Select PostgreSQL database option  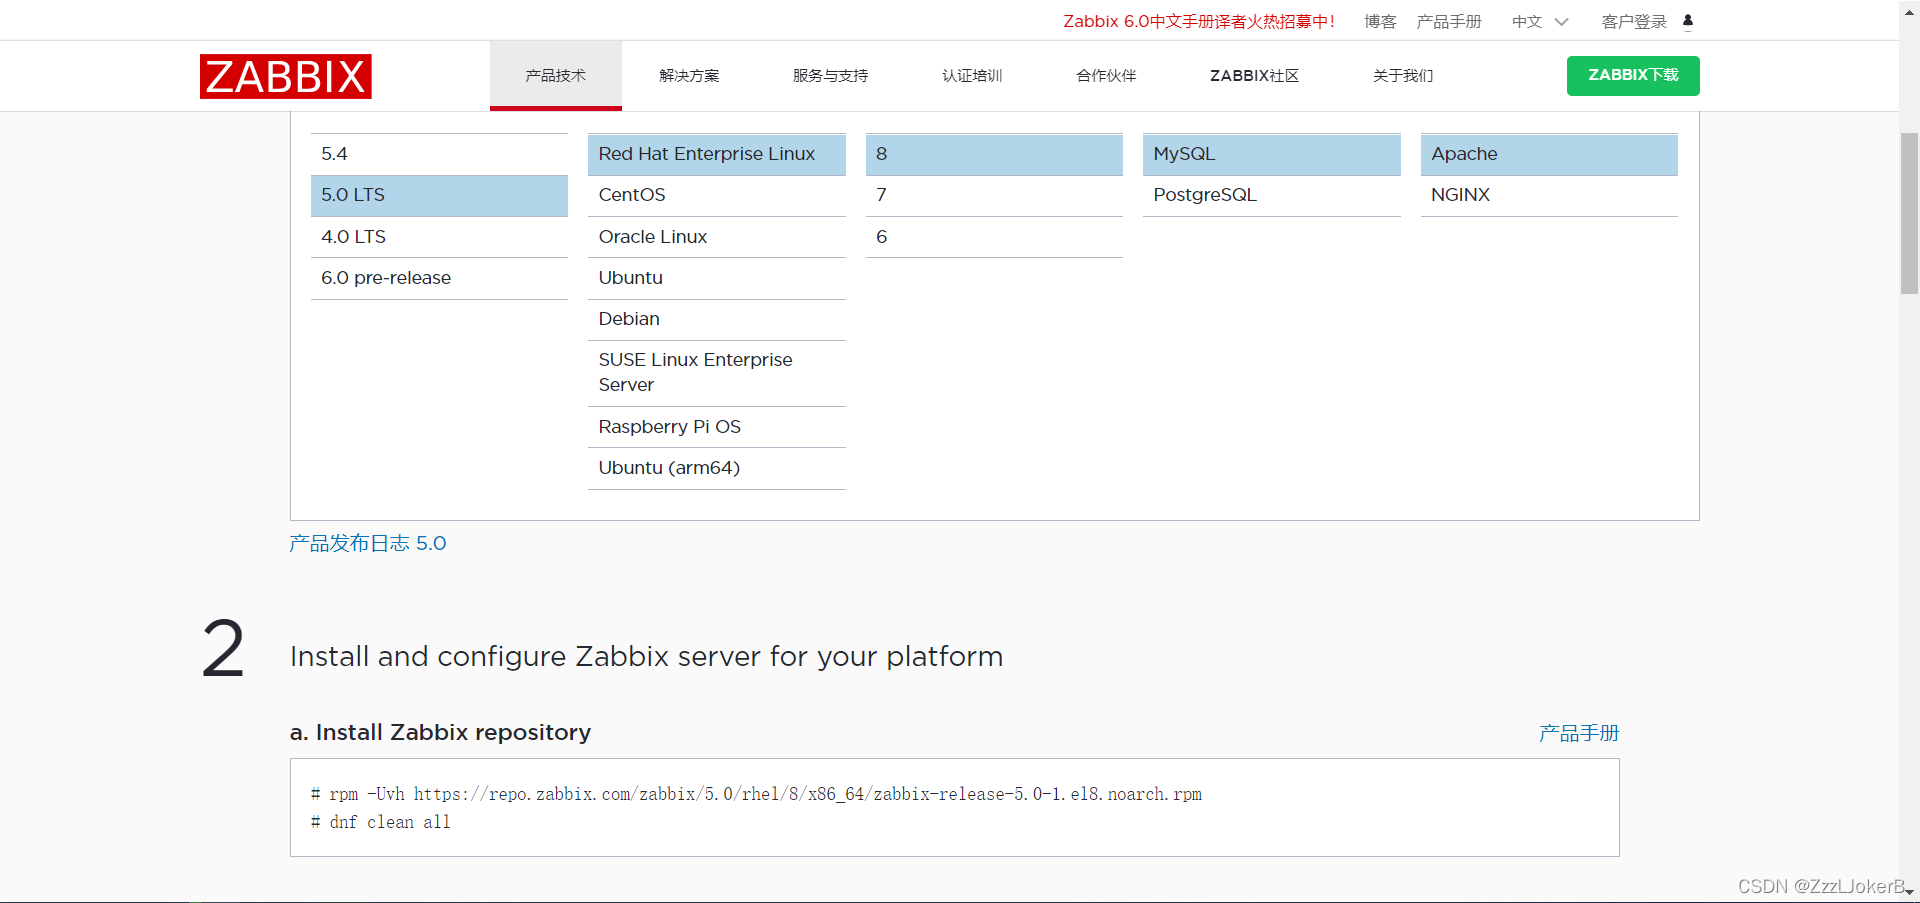pos(1271,195)
